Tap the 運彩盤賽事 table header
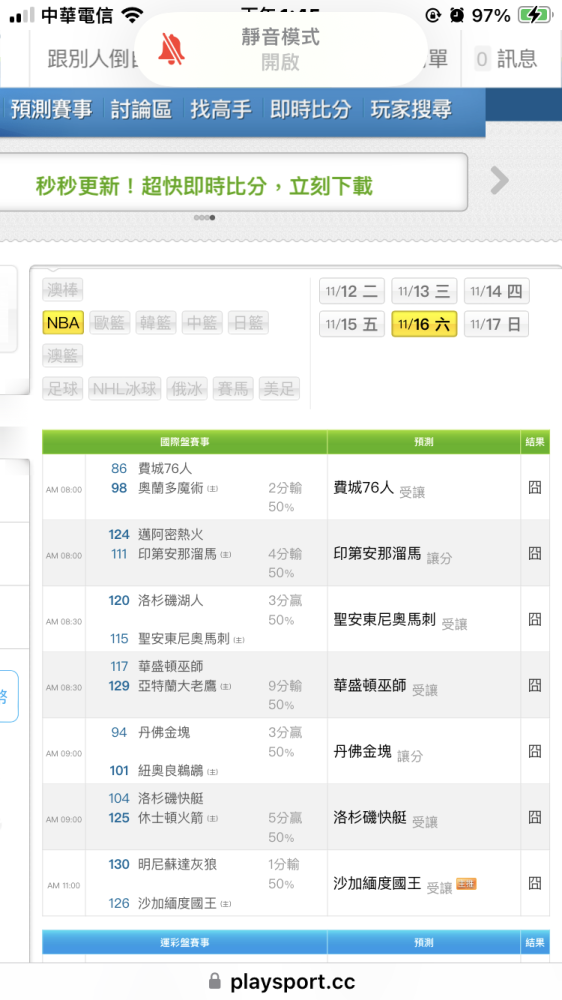562x1000 pixels. pos(184,942)
